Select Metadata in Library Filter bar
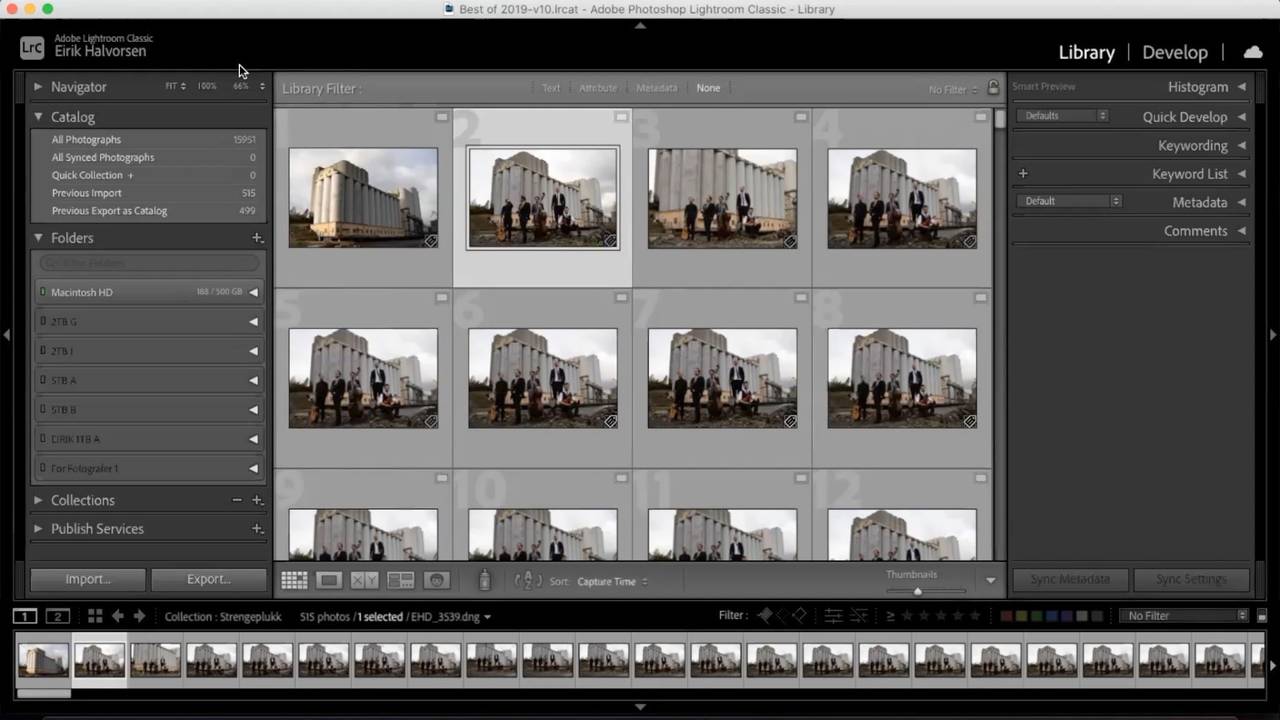 (657, 88)
